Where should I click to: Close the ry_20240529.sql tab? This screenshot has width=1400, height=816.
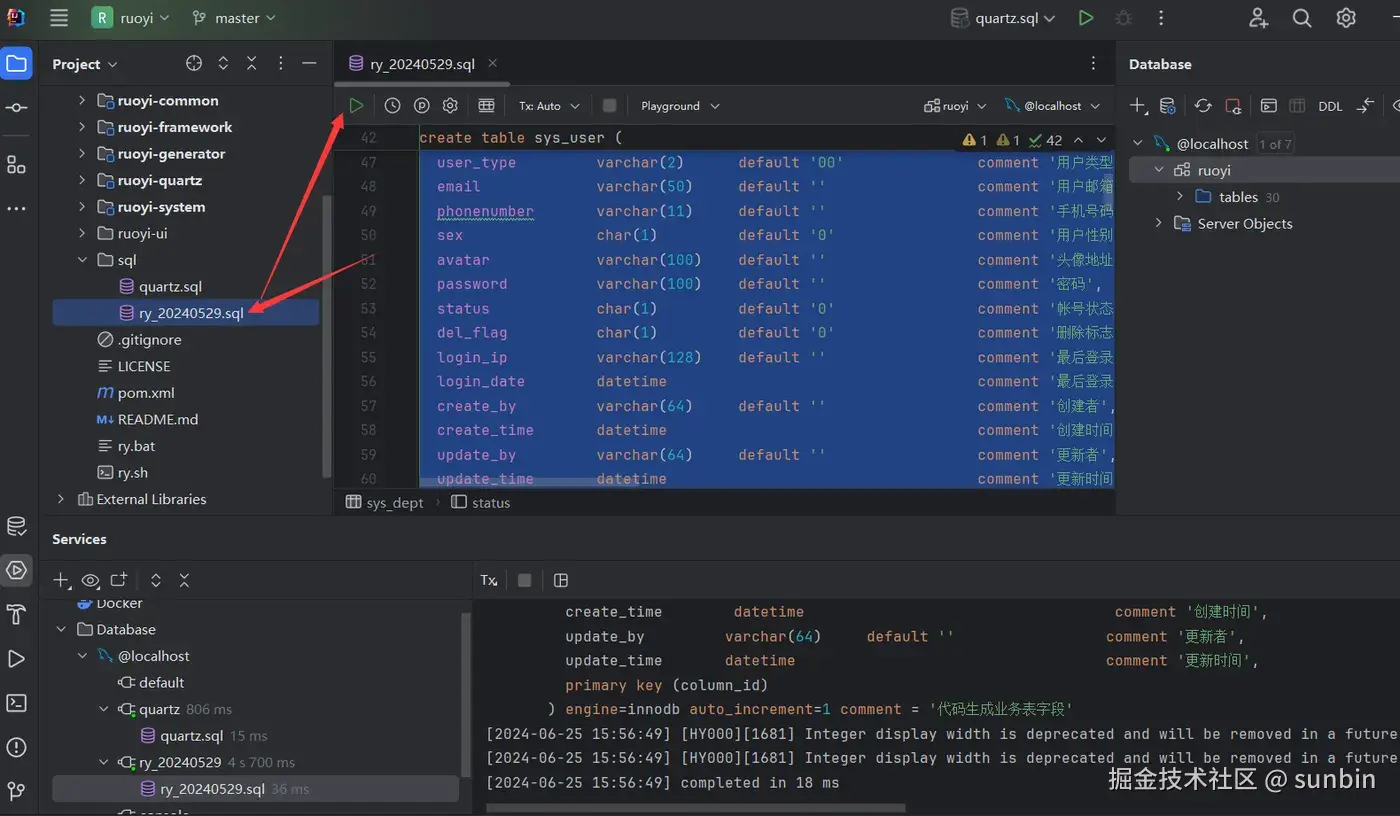click(492, 63)
